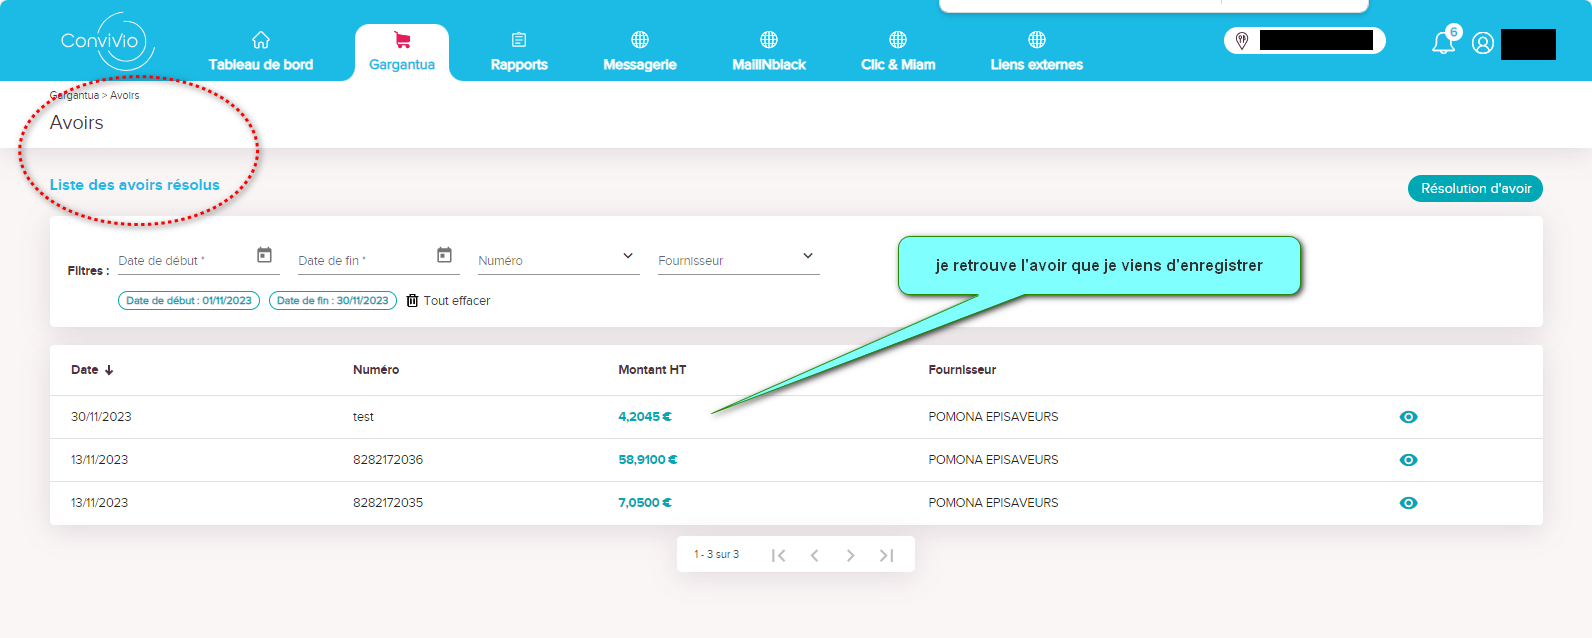
Task: Click the globe icon above Liens externes
Action: point(1037,40)
